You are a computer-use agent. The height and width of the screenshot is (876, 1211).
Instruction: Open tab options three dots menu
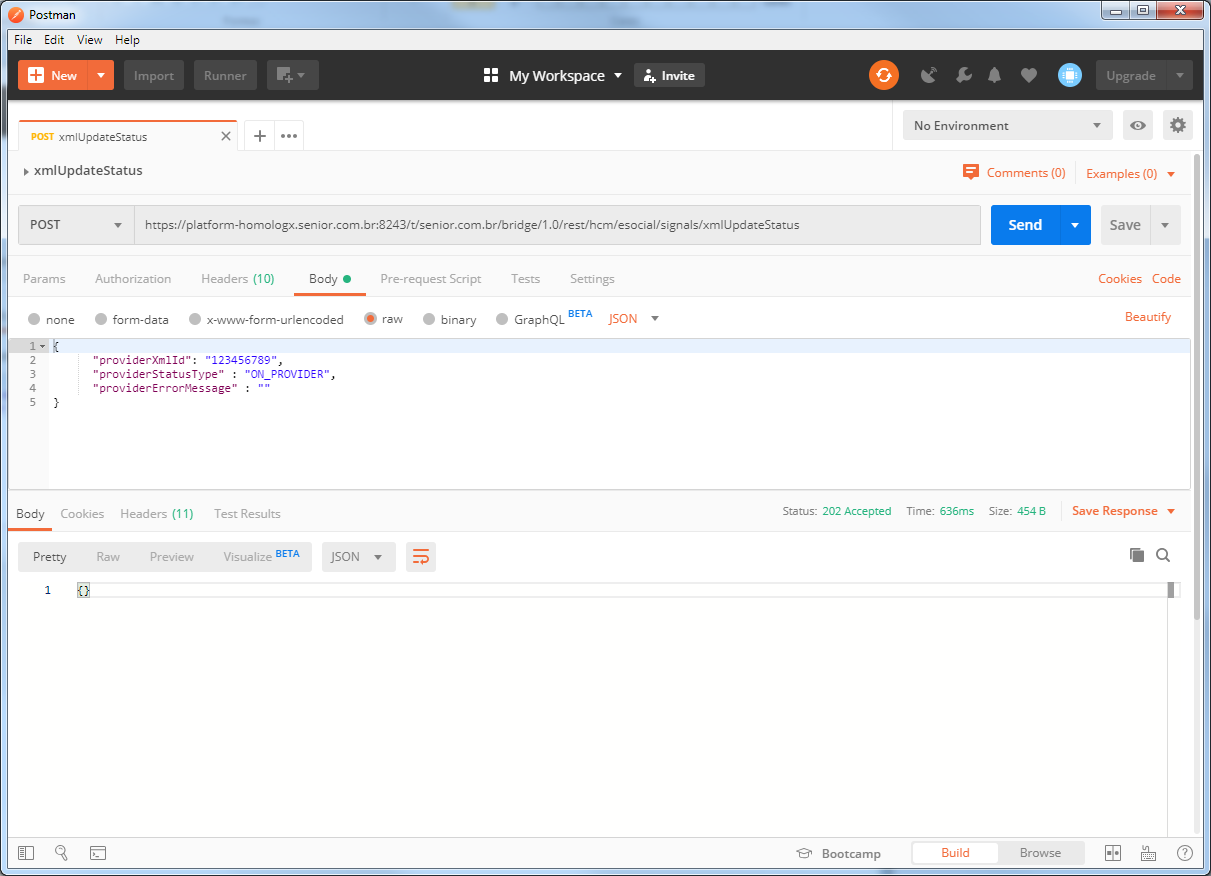(289, 136)
